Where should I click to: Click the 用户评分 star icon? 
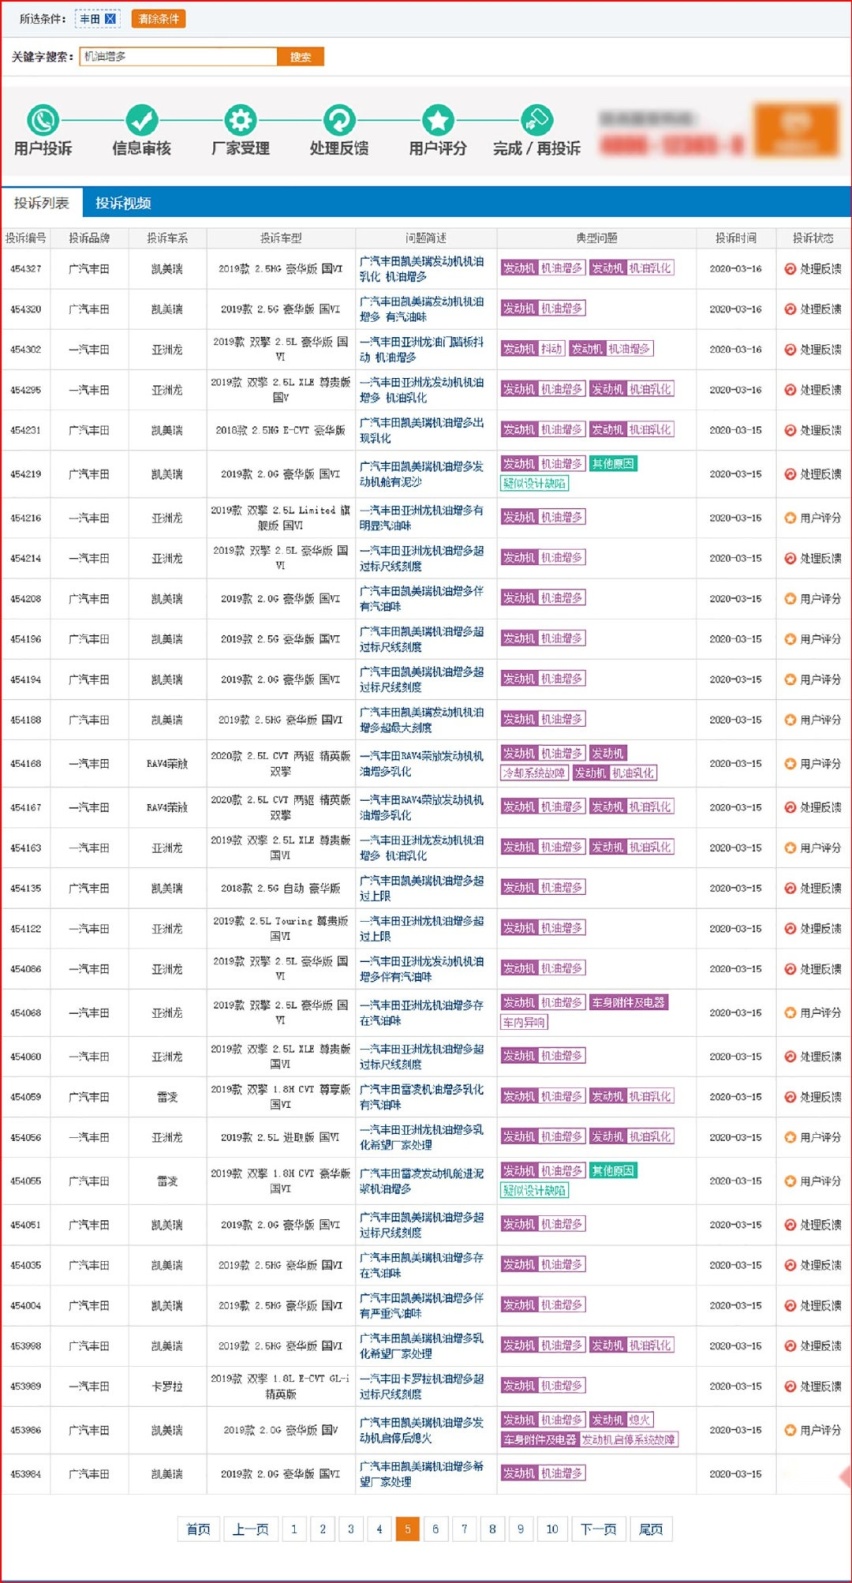(x=437, y=120)
